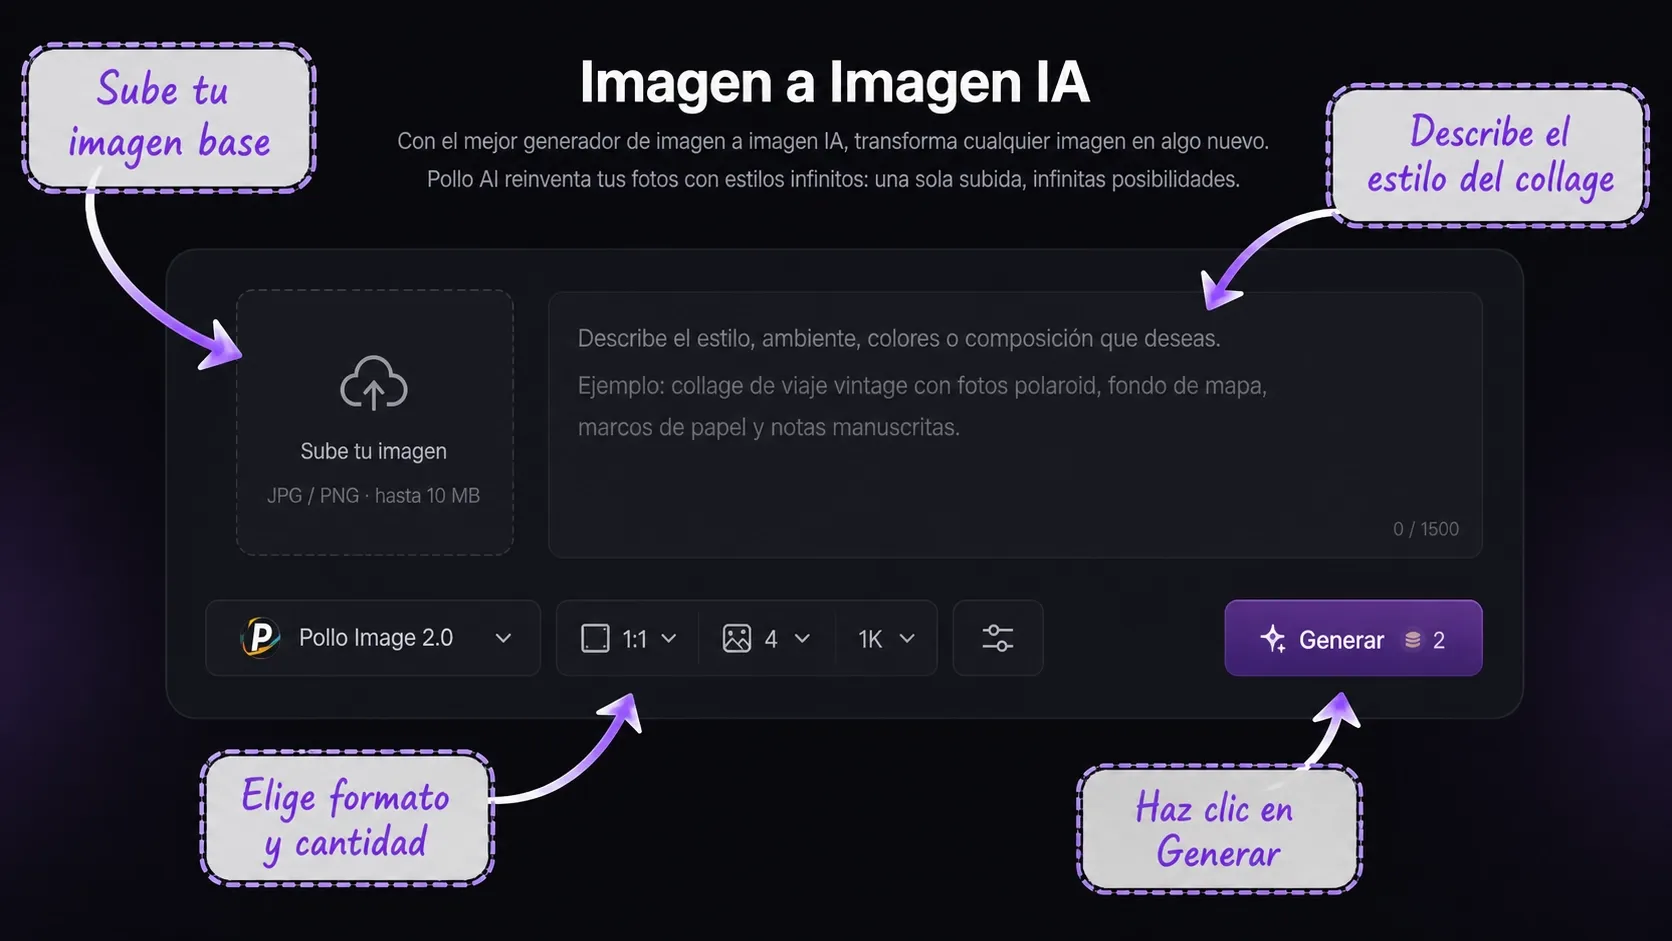
Task: Click the chevron beside Pollo Image 2.0
Action: (x=503, y=638)
